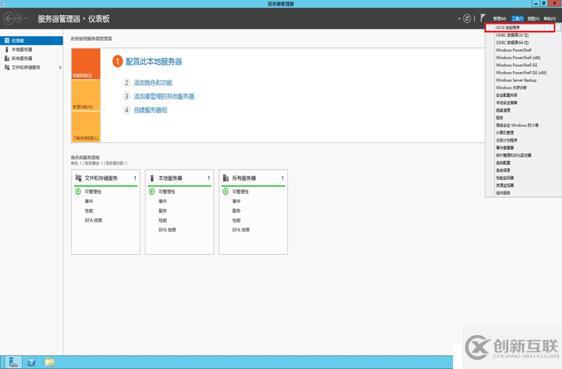
Task: Open Windows Server Backup from menu
Action: point(516,80)
